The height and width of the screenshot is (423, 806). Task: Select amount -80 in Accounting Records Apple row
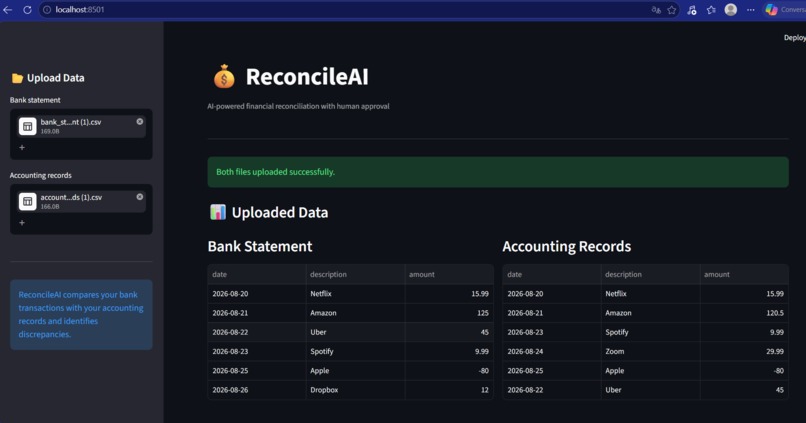pos(744,371)
